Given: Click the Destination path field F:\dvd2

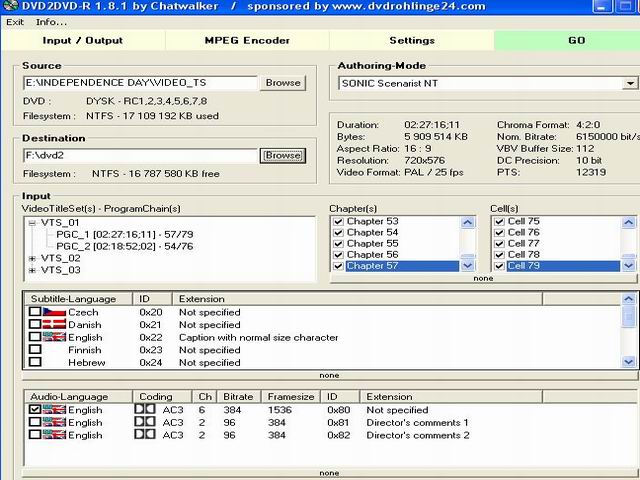Looking at the screenshot, I should [x=140, y=156].
